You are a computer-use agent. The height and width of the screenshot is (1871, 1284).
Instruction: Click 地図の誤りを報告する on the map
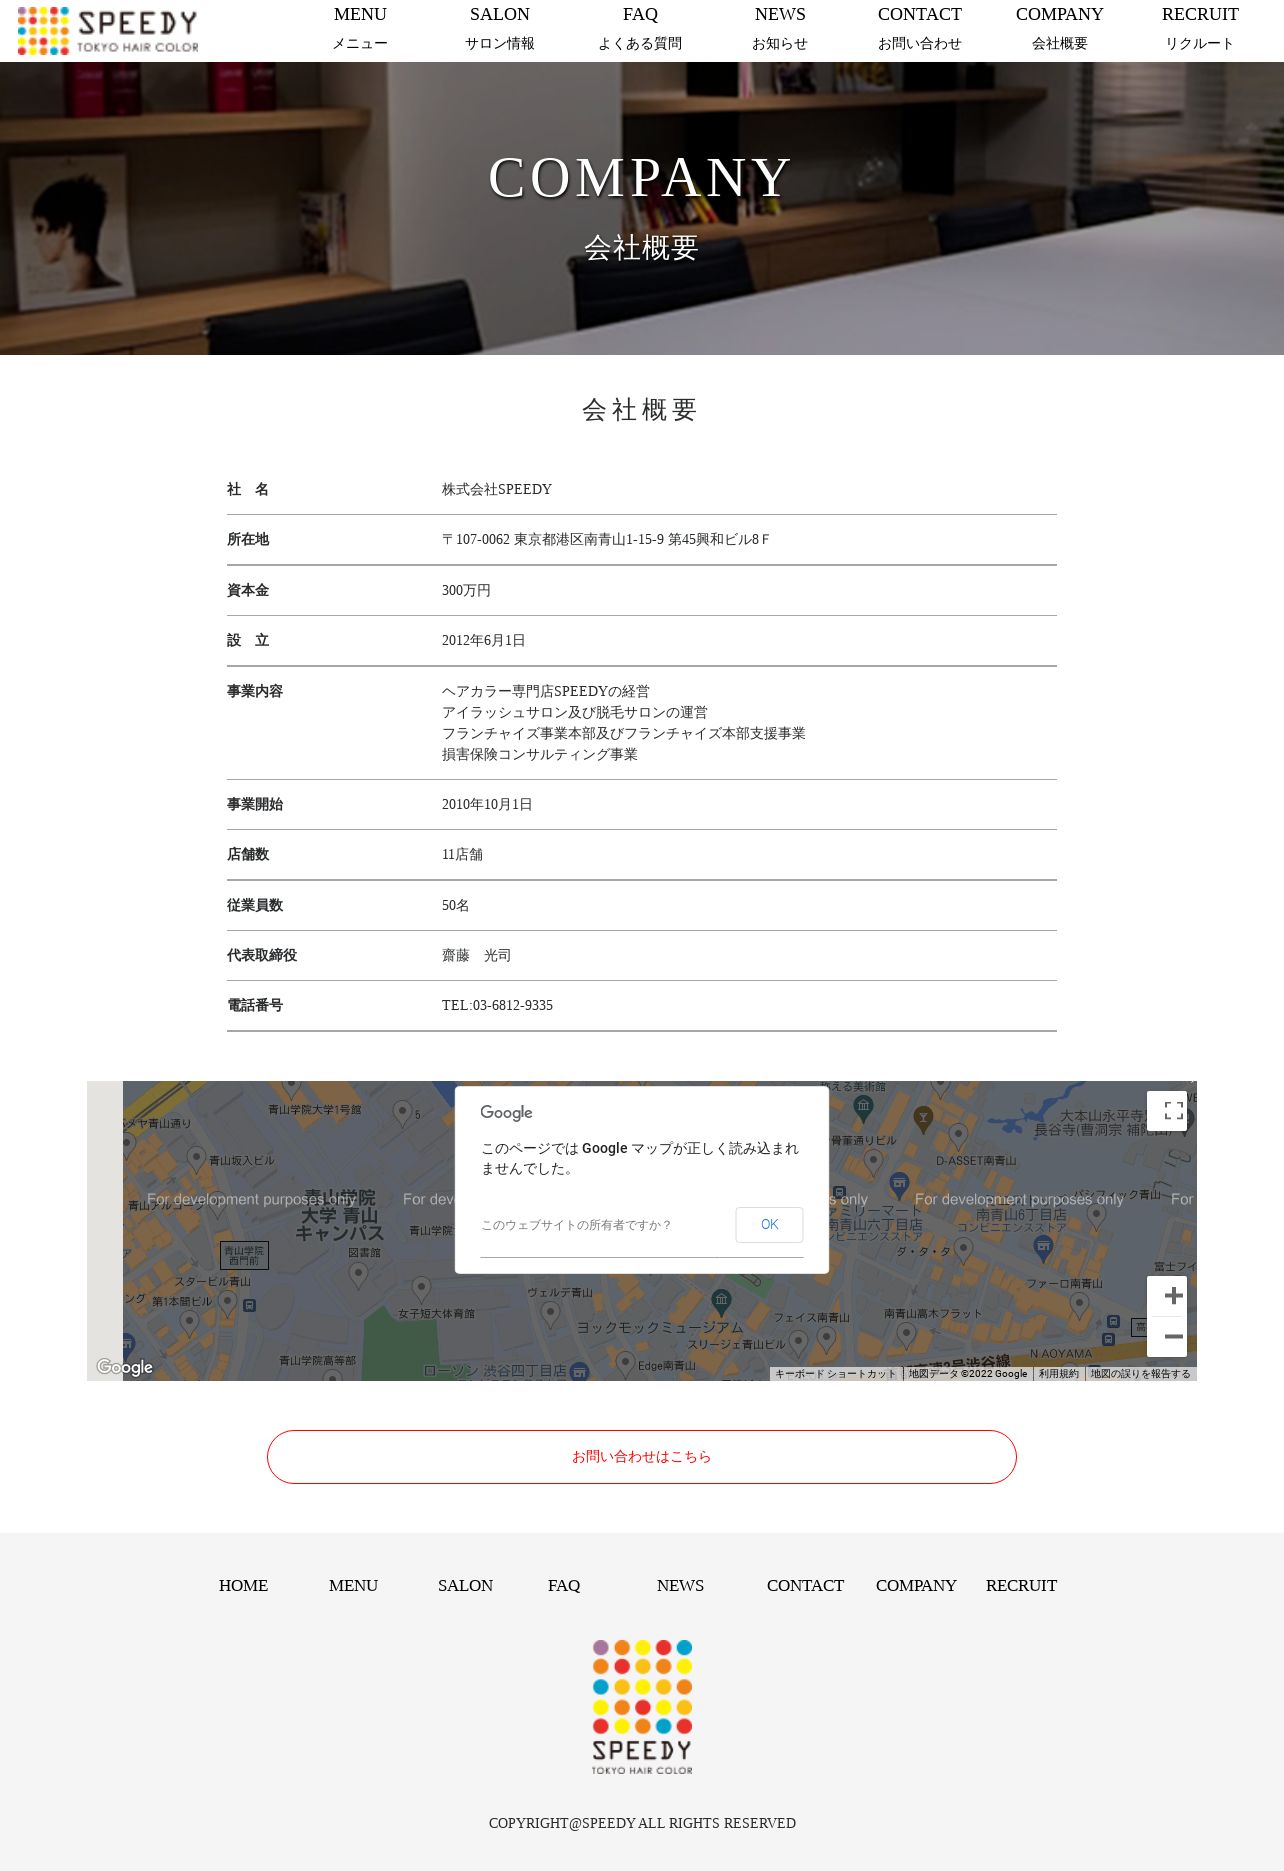pyautogui.click(x=1140, y=1374)
